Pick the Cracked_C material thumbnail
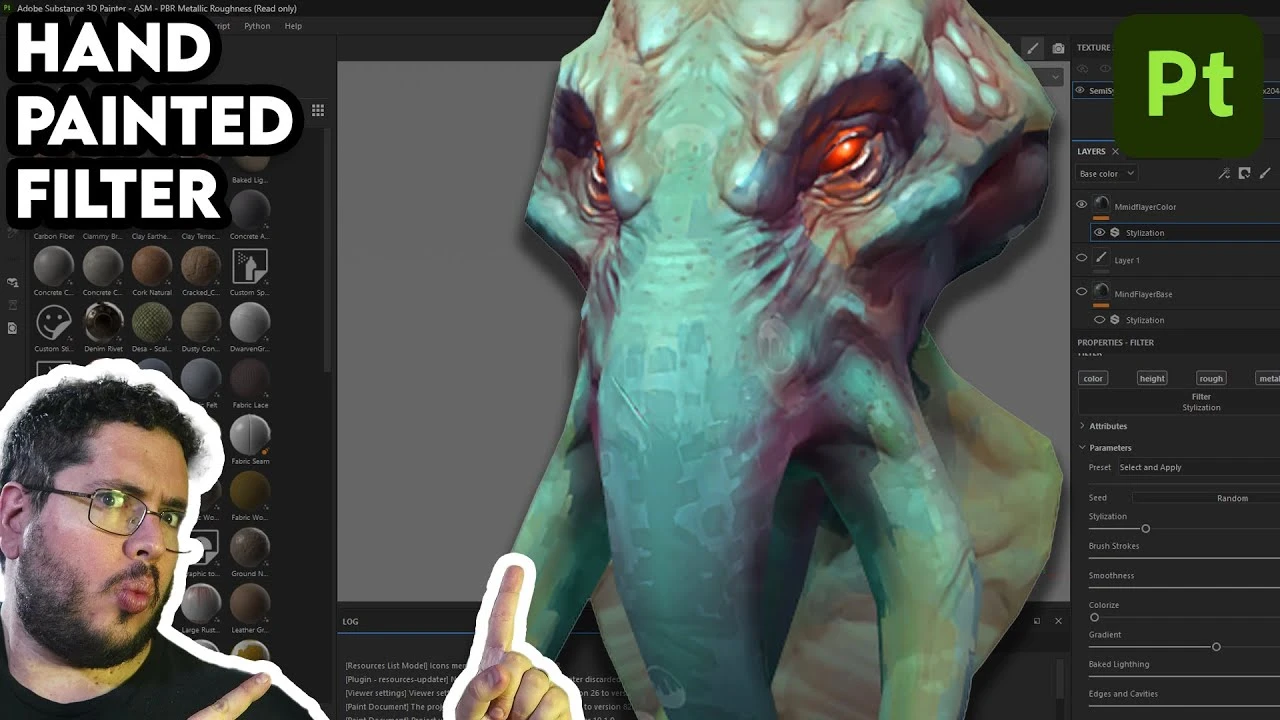The image size is (1280, 720). click(201, 266)
